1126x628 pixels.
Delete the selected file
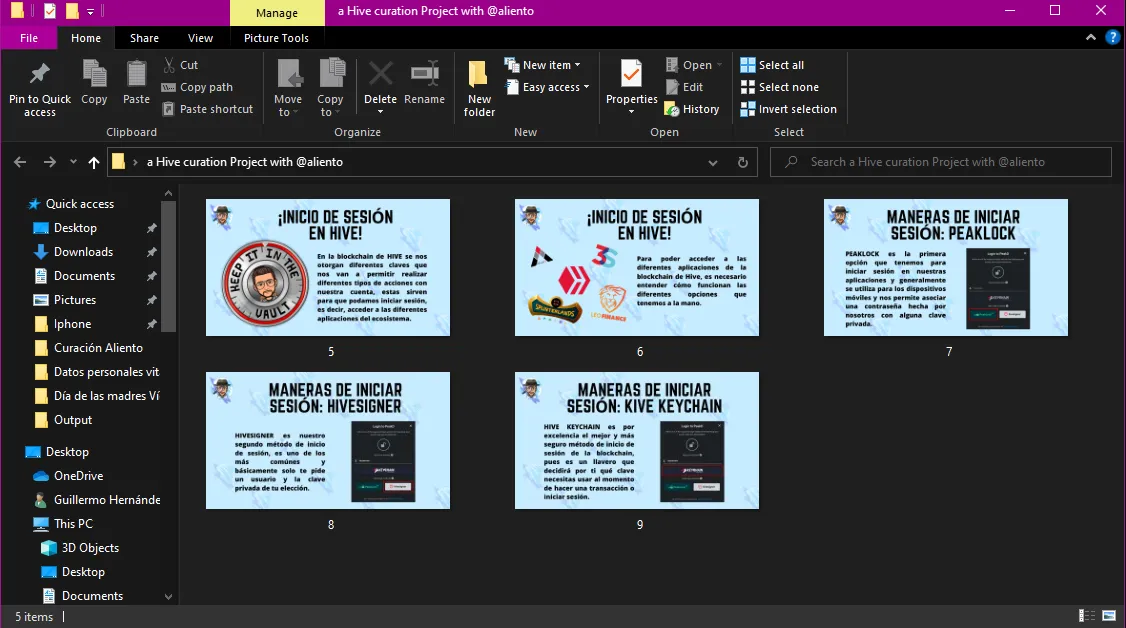[381, 88]
